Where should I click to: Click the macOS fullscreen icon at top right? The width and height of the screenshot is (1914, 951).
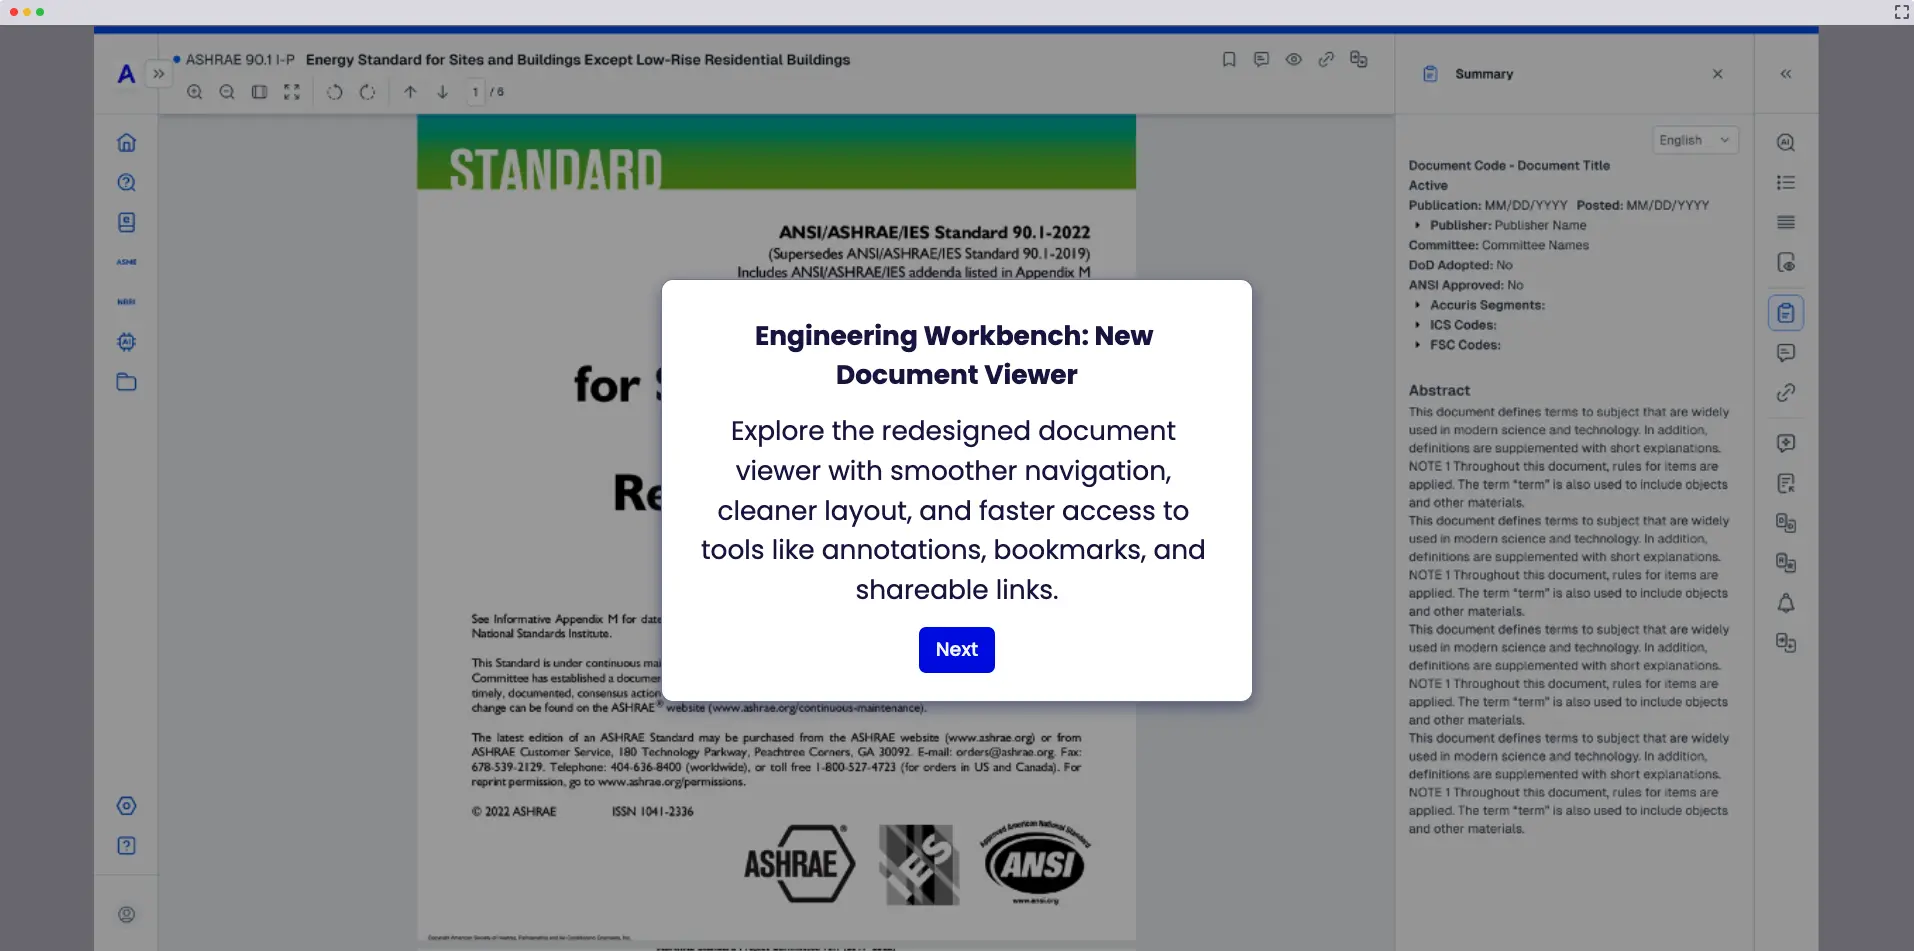click(x=1901, y=12)
